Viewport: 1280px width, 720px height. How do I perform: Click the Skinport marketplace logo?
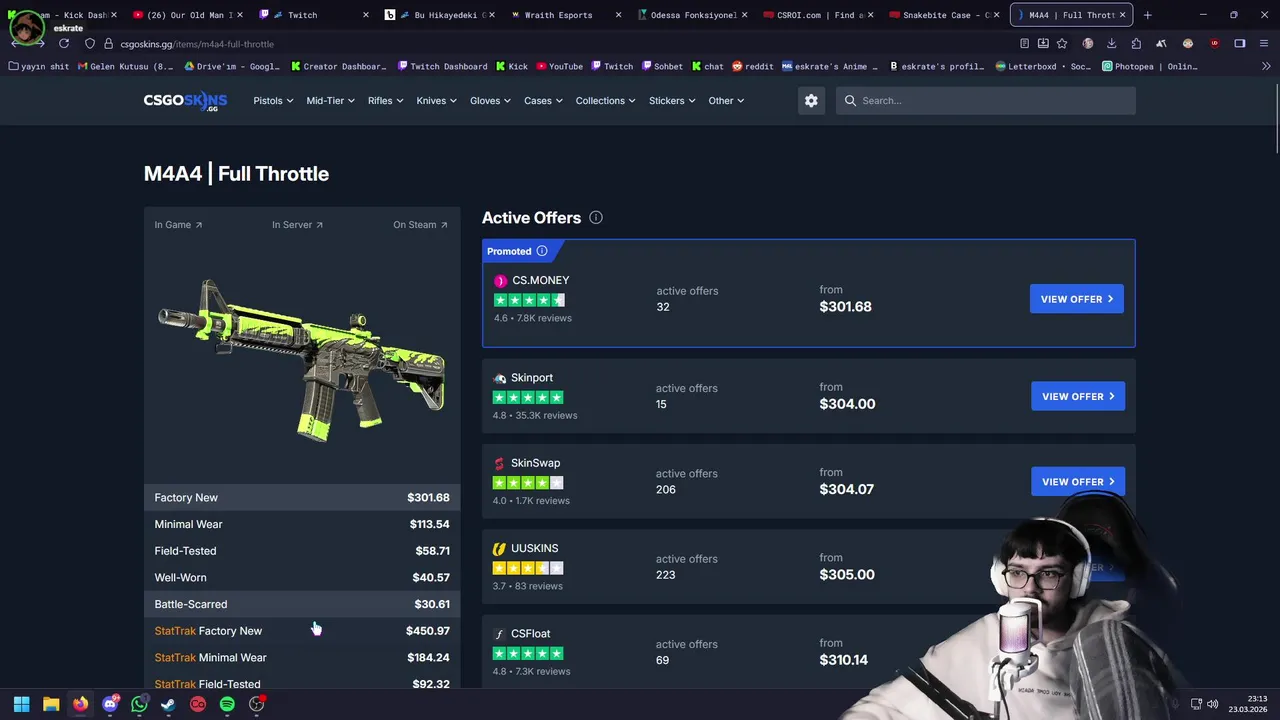499,378
